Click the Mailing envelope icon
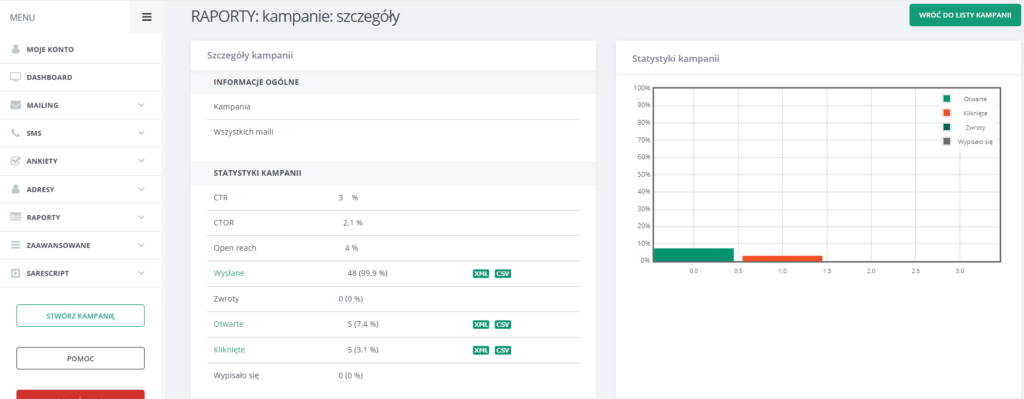Image resolution: width=1024 pixels, height=399 pixels. pyautogui.click(x=16, y=105)
